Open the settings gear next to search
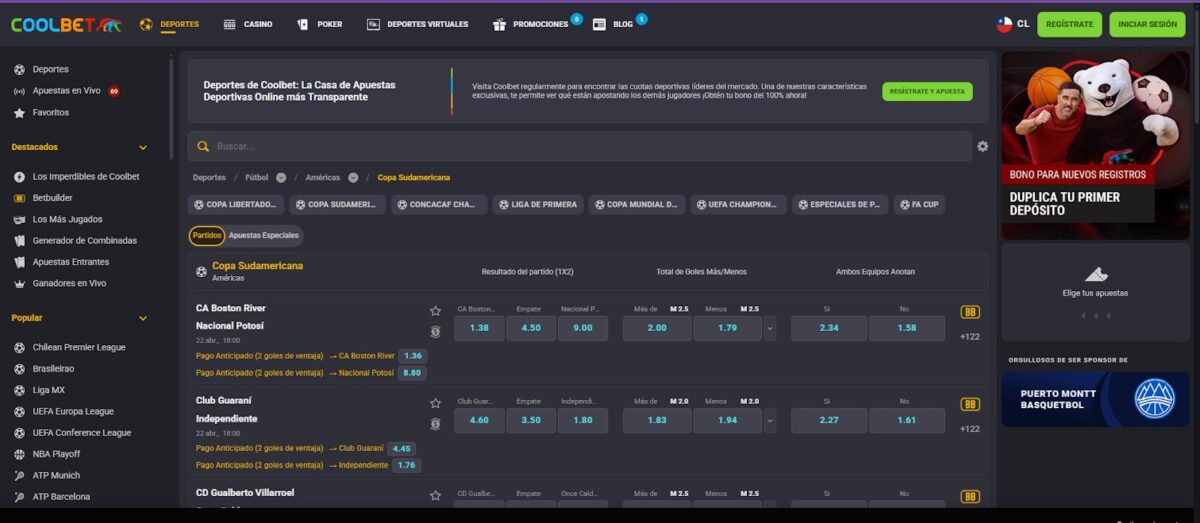 [x=983, y=146]
